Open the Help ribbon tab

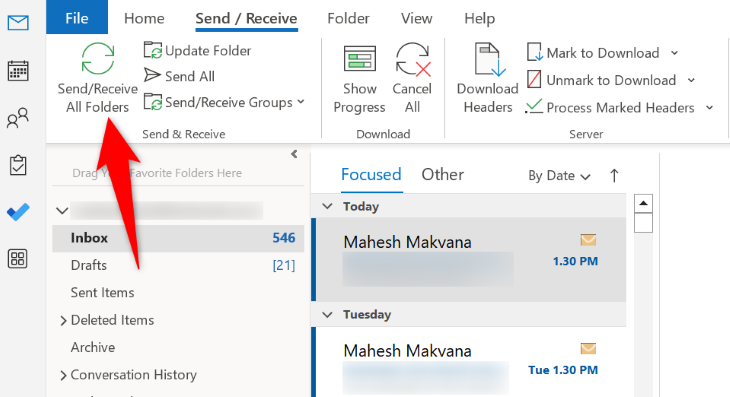(480, 18)
